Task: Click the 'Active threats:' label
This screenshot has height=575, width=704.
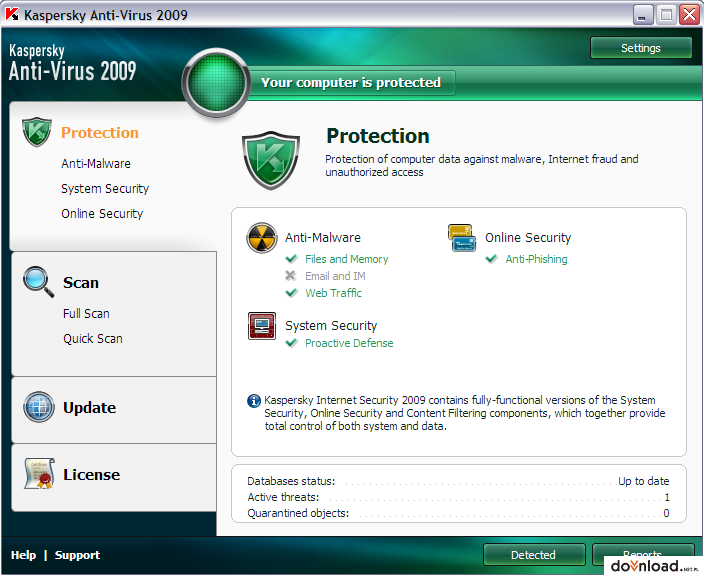Action: tap(283, 497)
